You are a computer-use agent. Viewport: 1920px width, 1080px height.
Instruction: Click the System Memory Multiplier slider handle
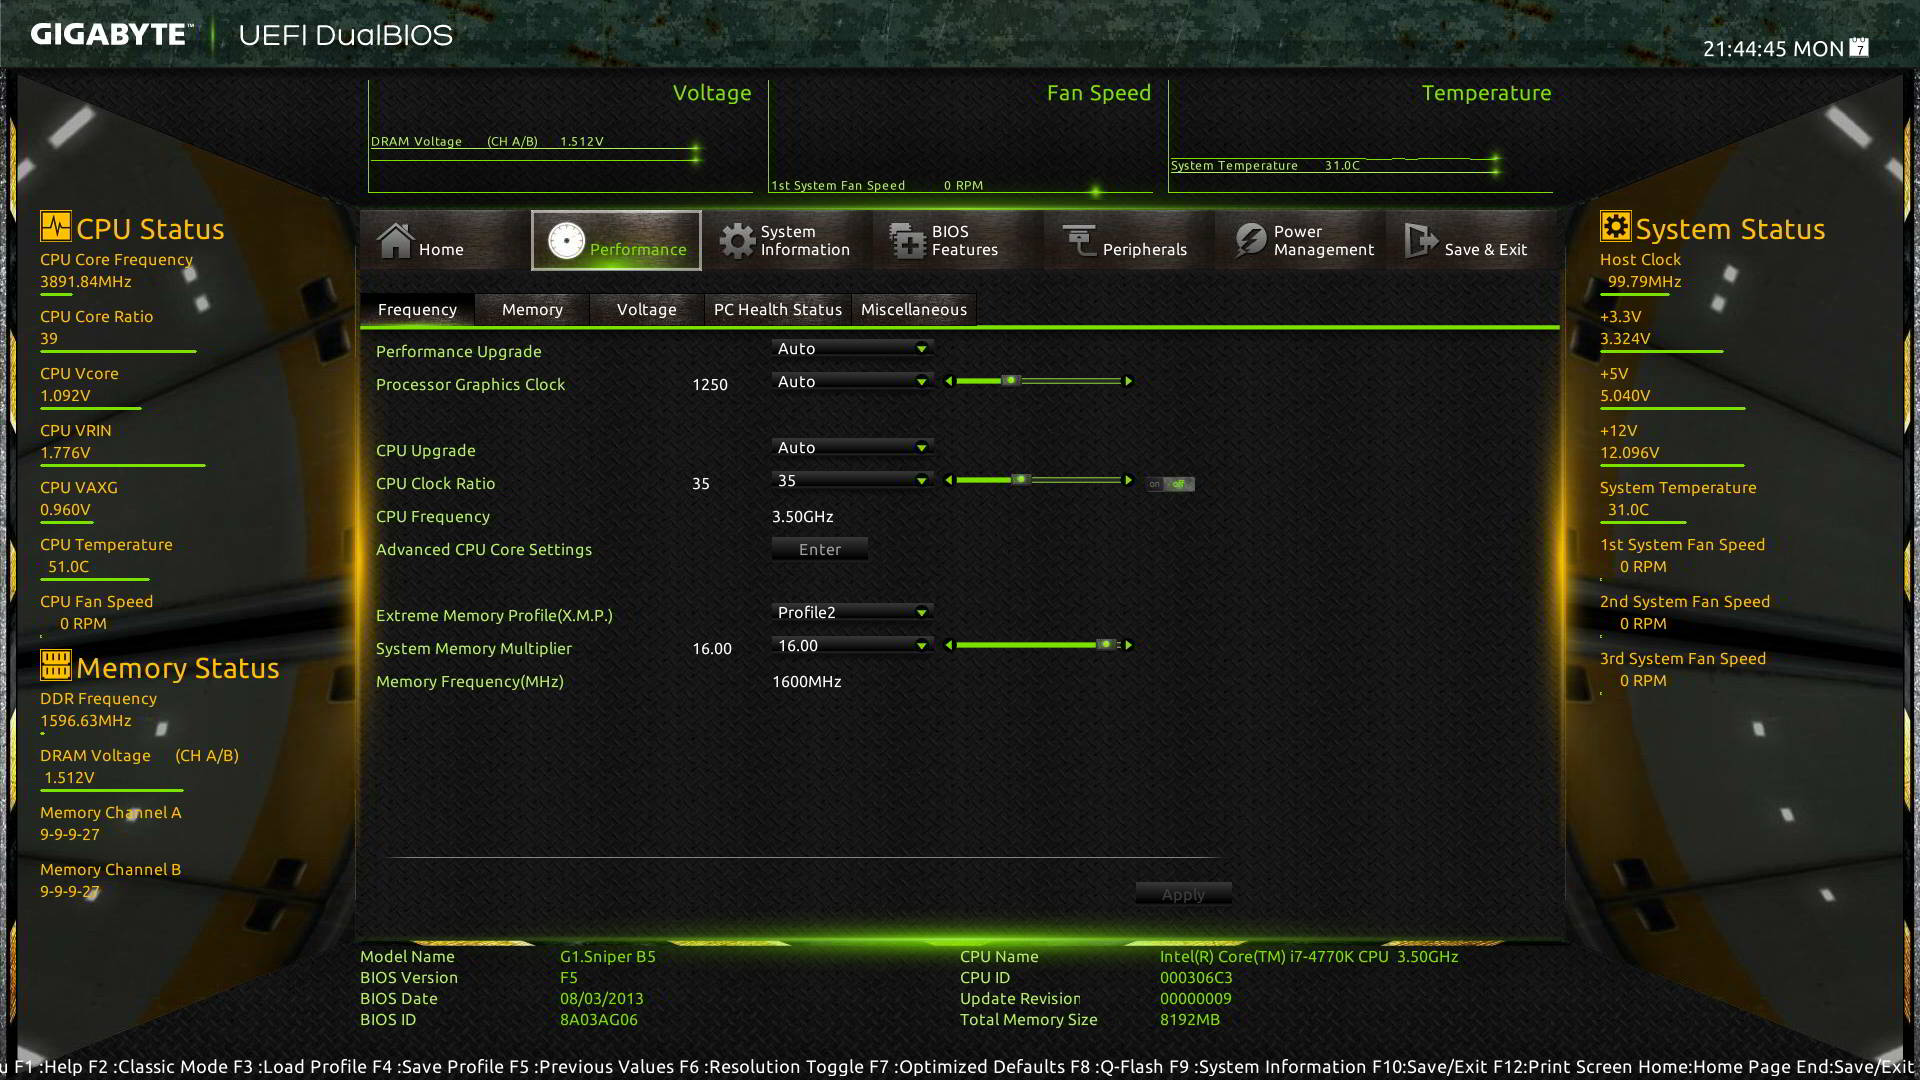(x=1106, y=644)
